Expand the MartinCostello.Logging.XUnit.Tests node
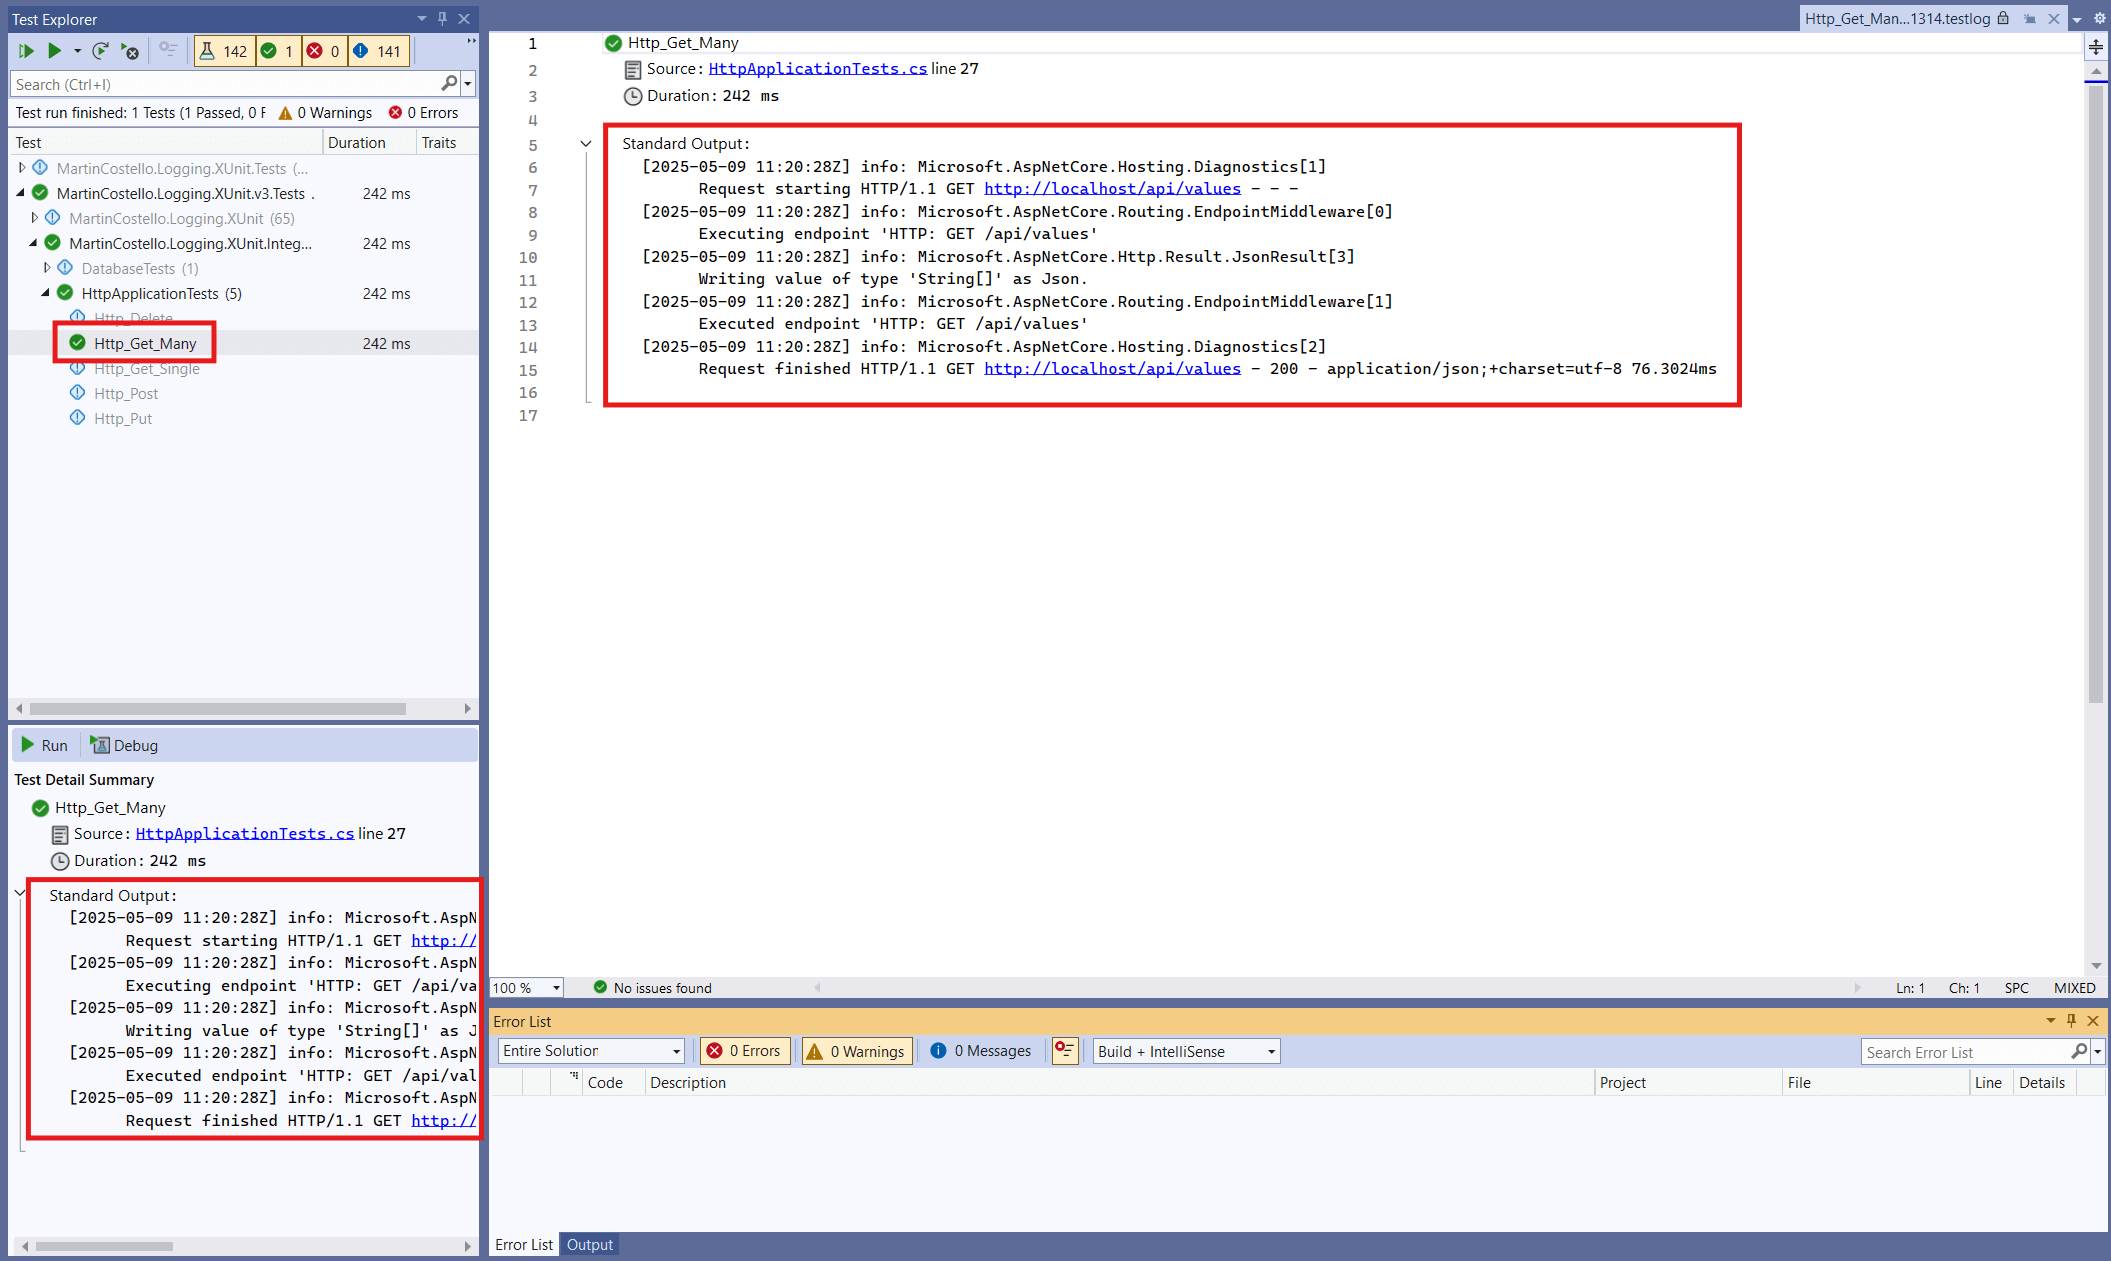Image resolution: width=2111 pixels, height=1261 pixels. coord(22,168)
